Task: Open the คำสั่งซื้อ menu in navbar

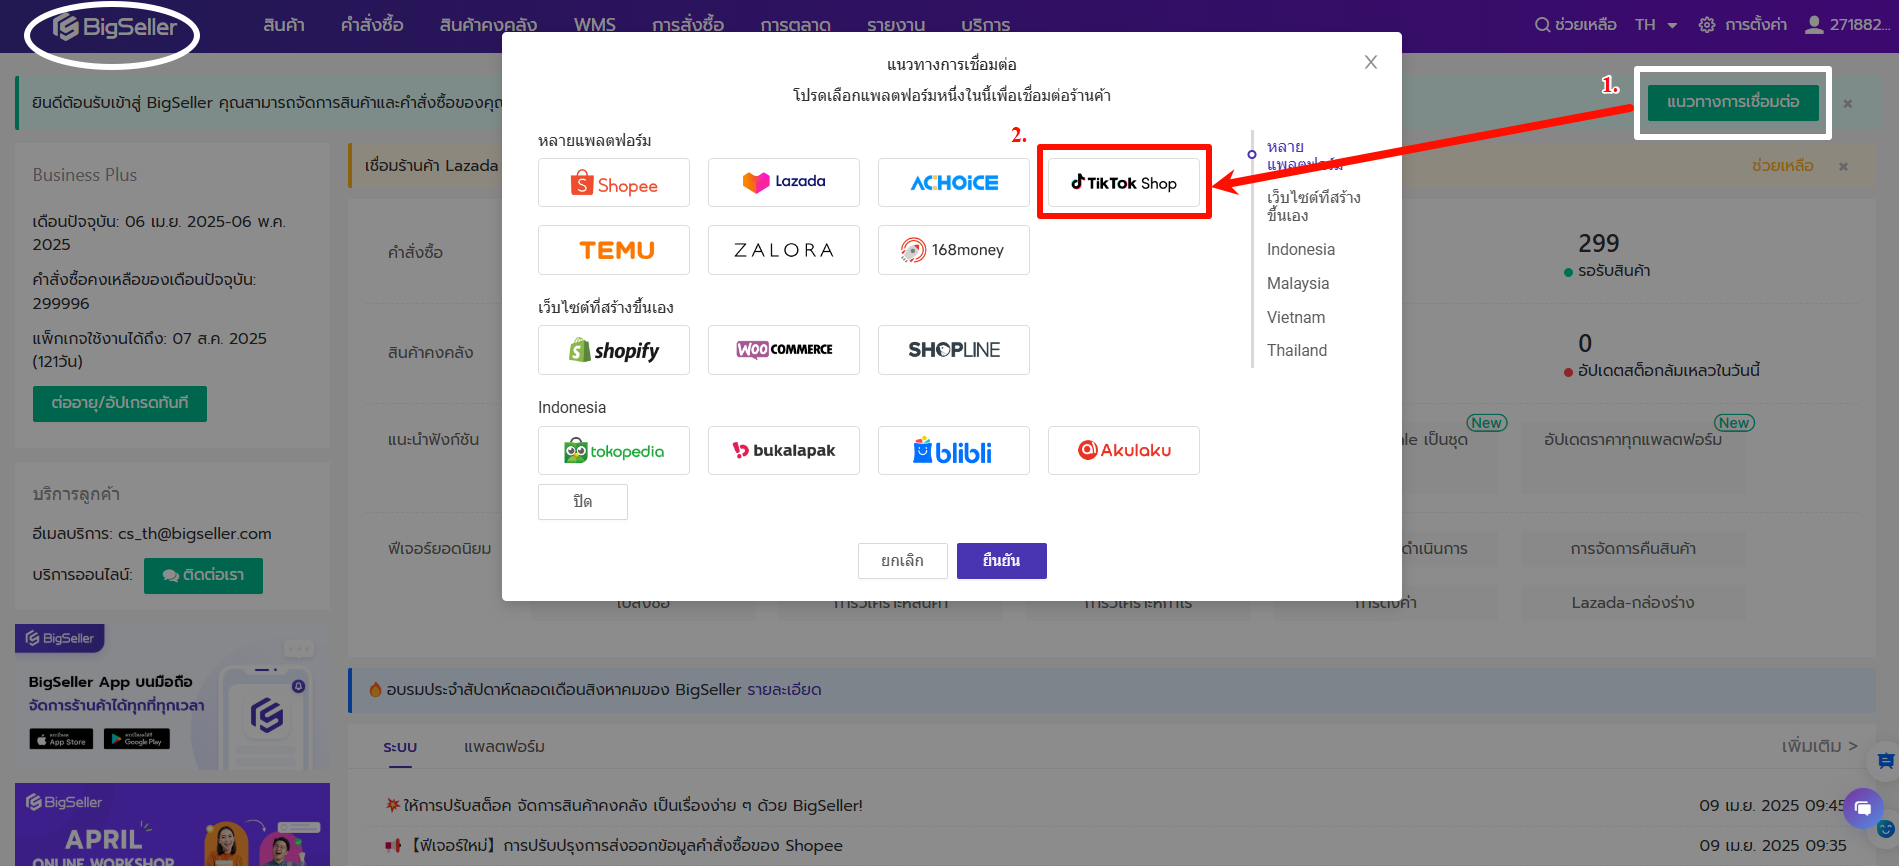Action: click(x=372, y=25)
